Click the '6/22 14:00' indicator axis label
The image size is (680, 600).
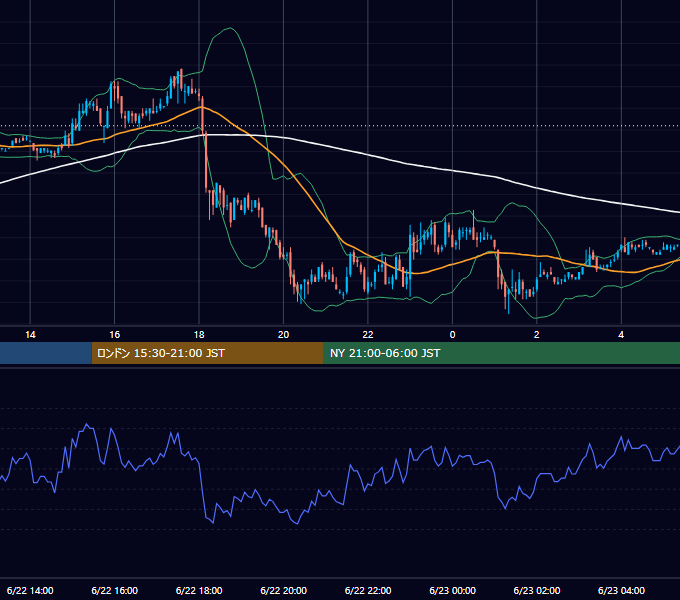30,590
